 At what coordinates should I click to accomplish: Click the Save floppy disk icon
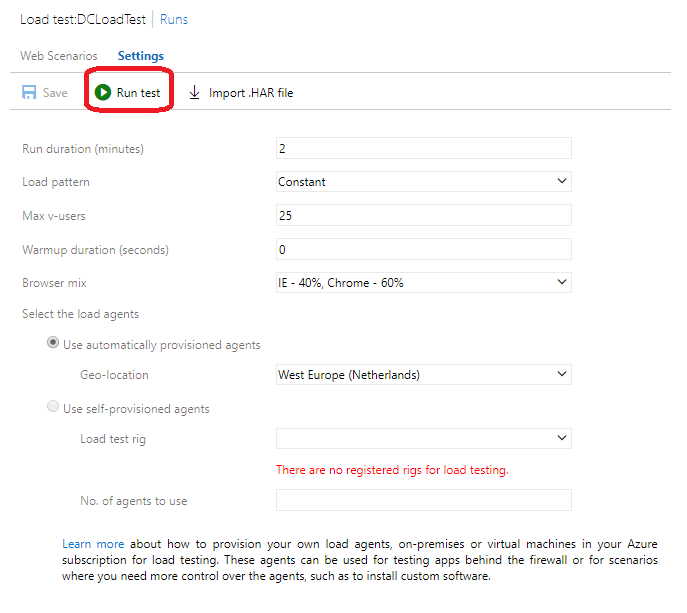point(29,92)
